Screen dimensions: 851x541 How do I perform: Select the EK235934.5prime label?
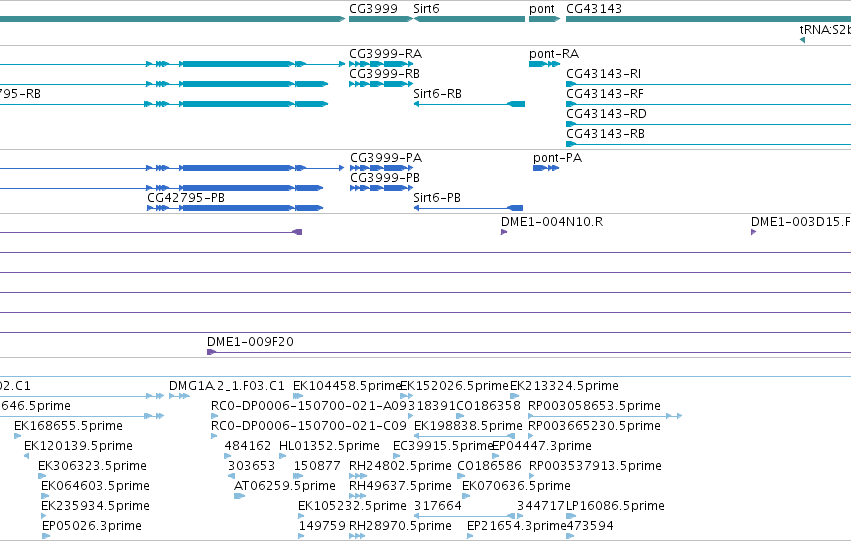tap(96, 506)
